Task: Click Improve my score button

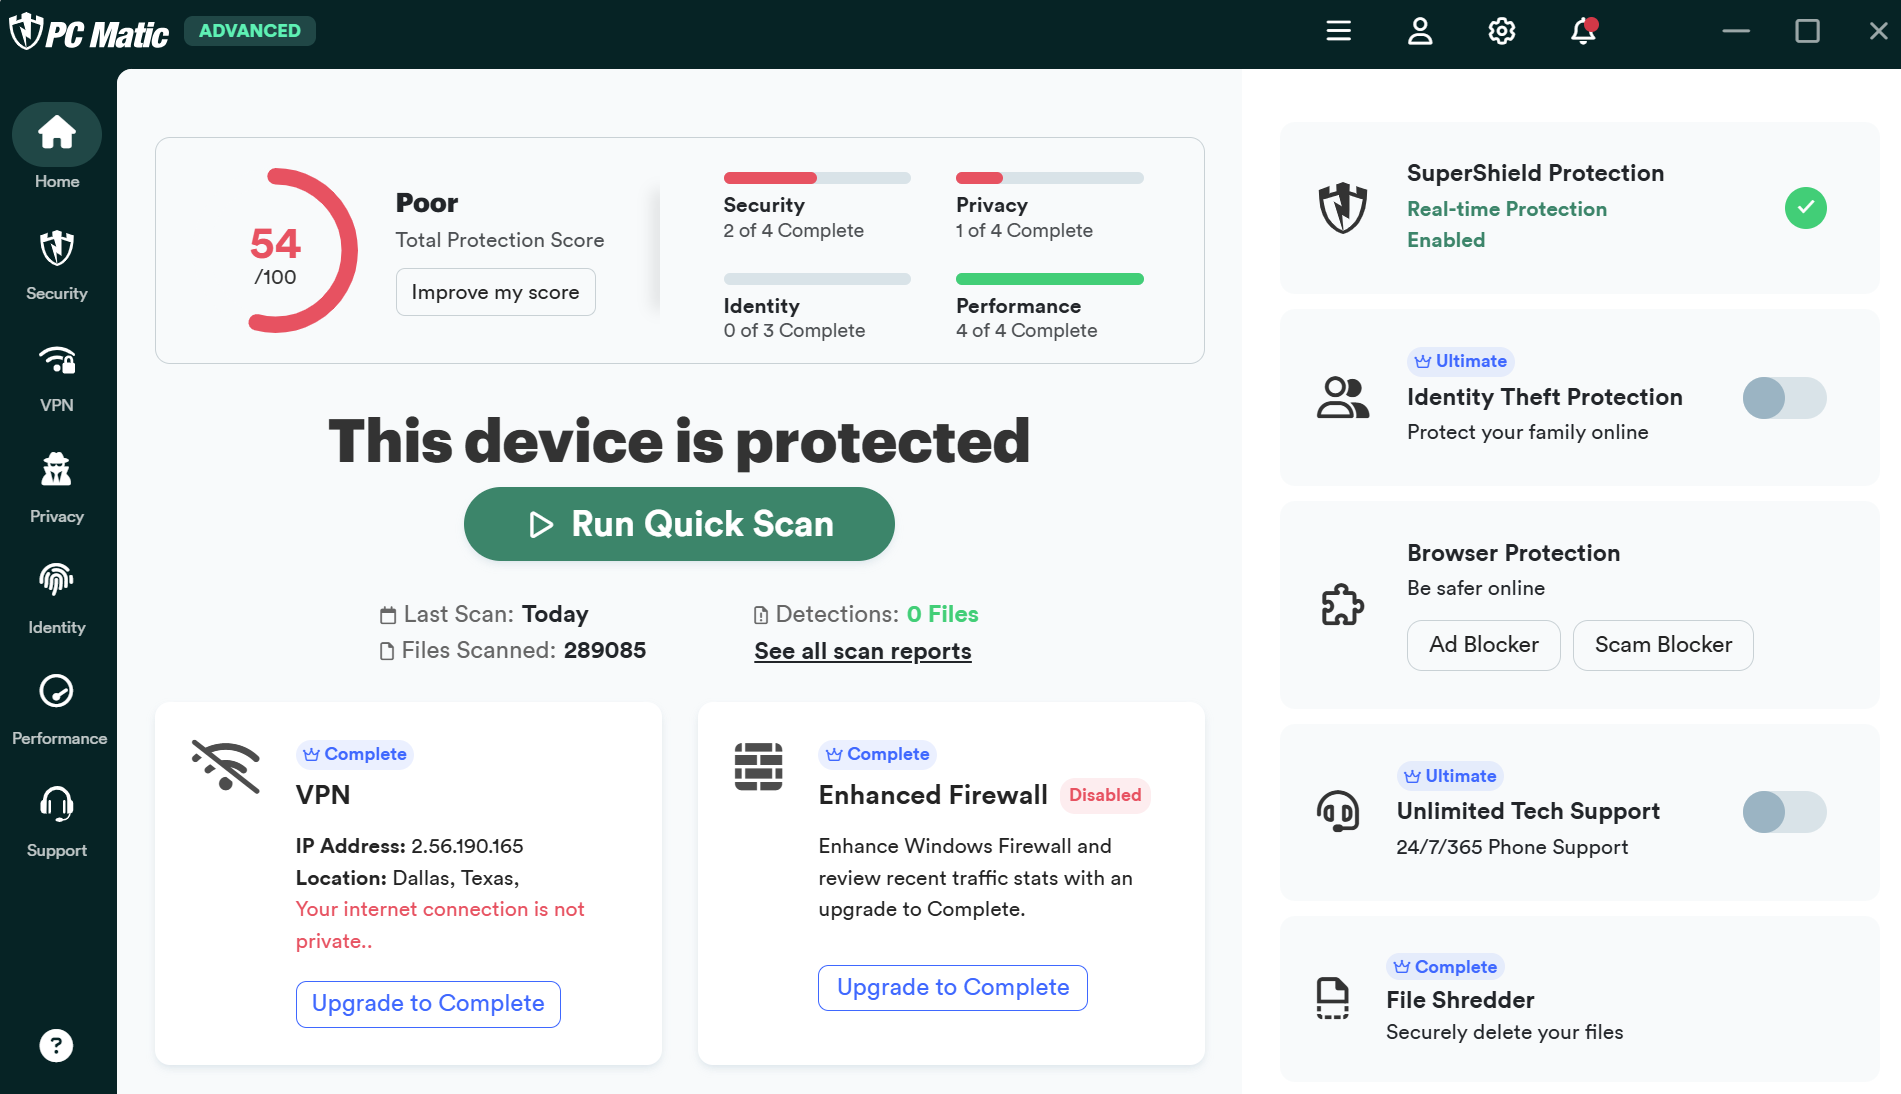Action: [x=495, y=292]
